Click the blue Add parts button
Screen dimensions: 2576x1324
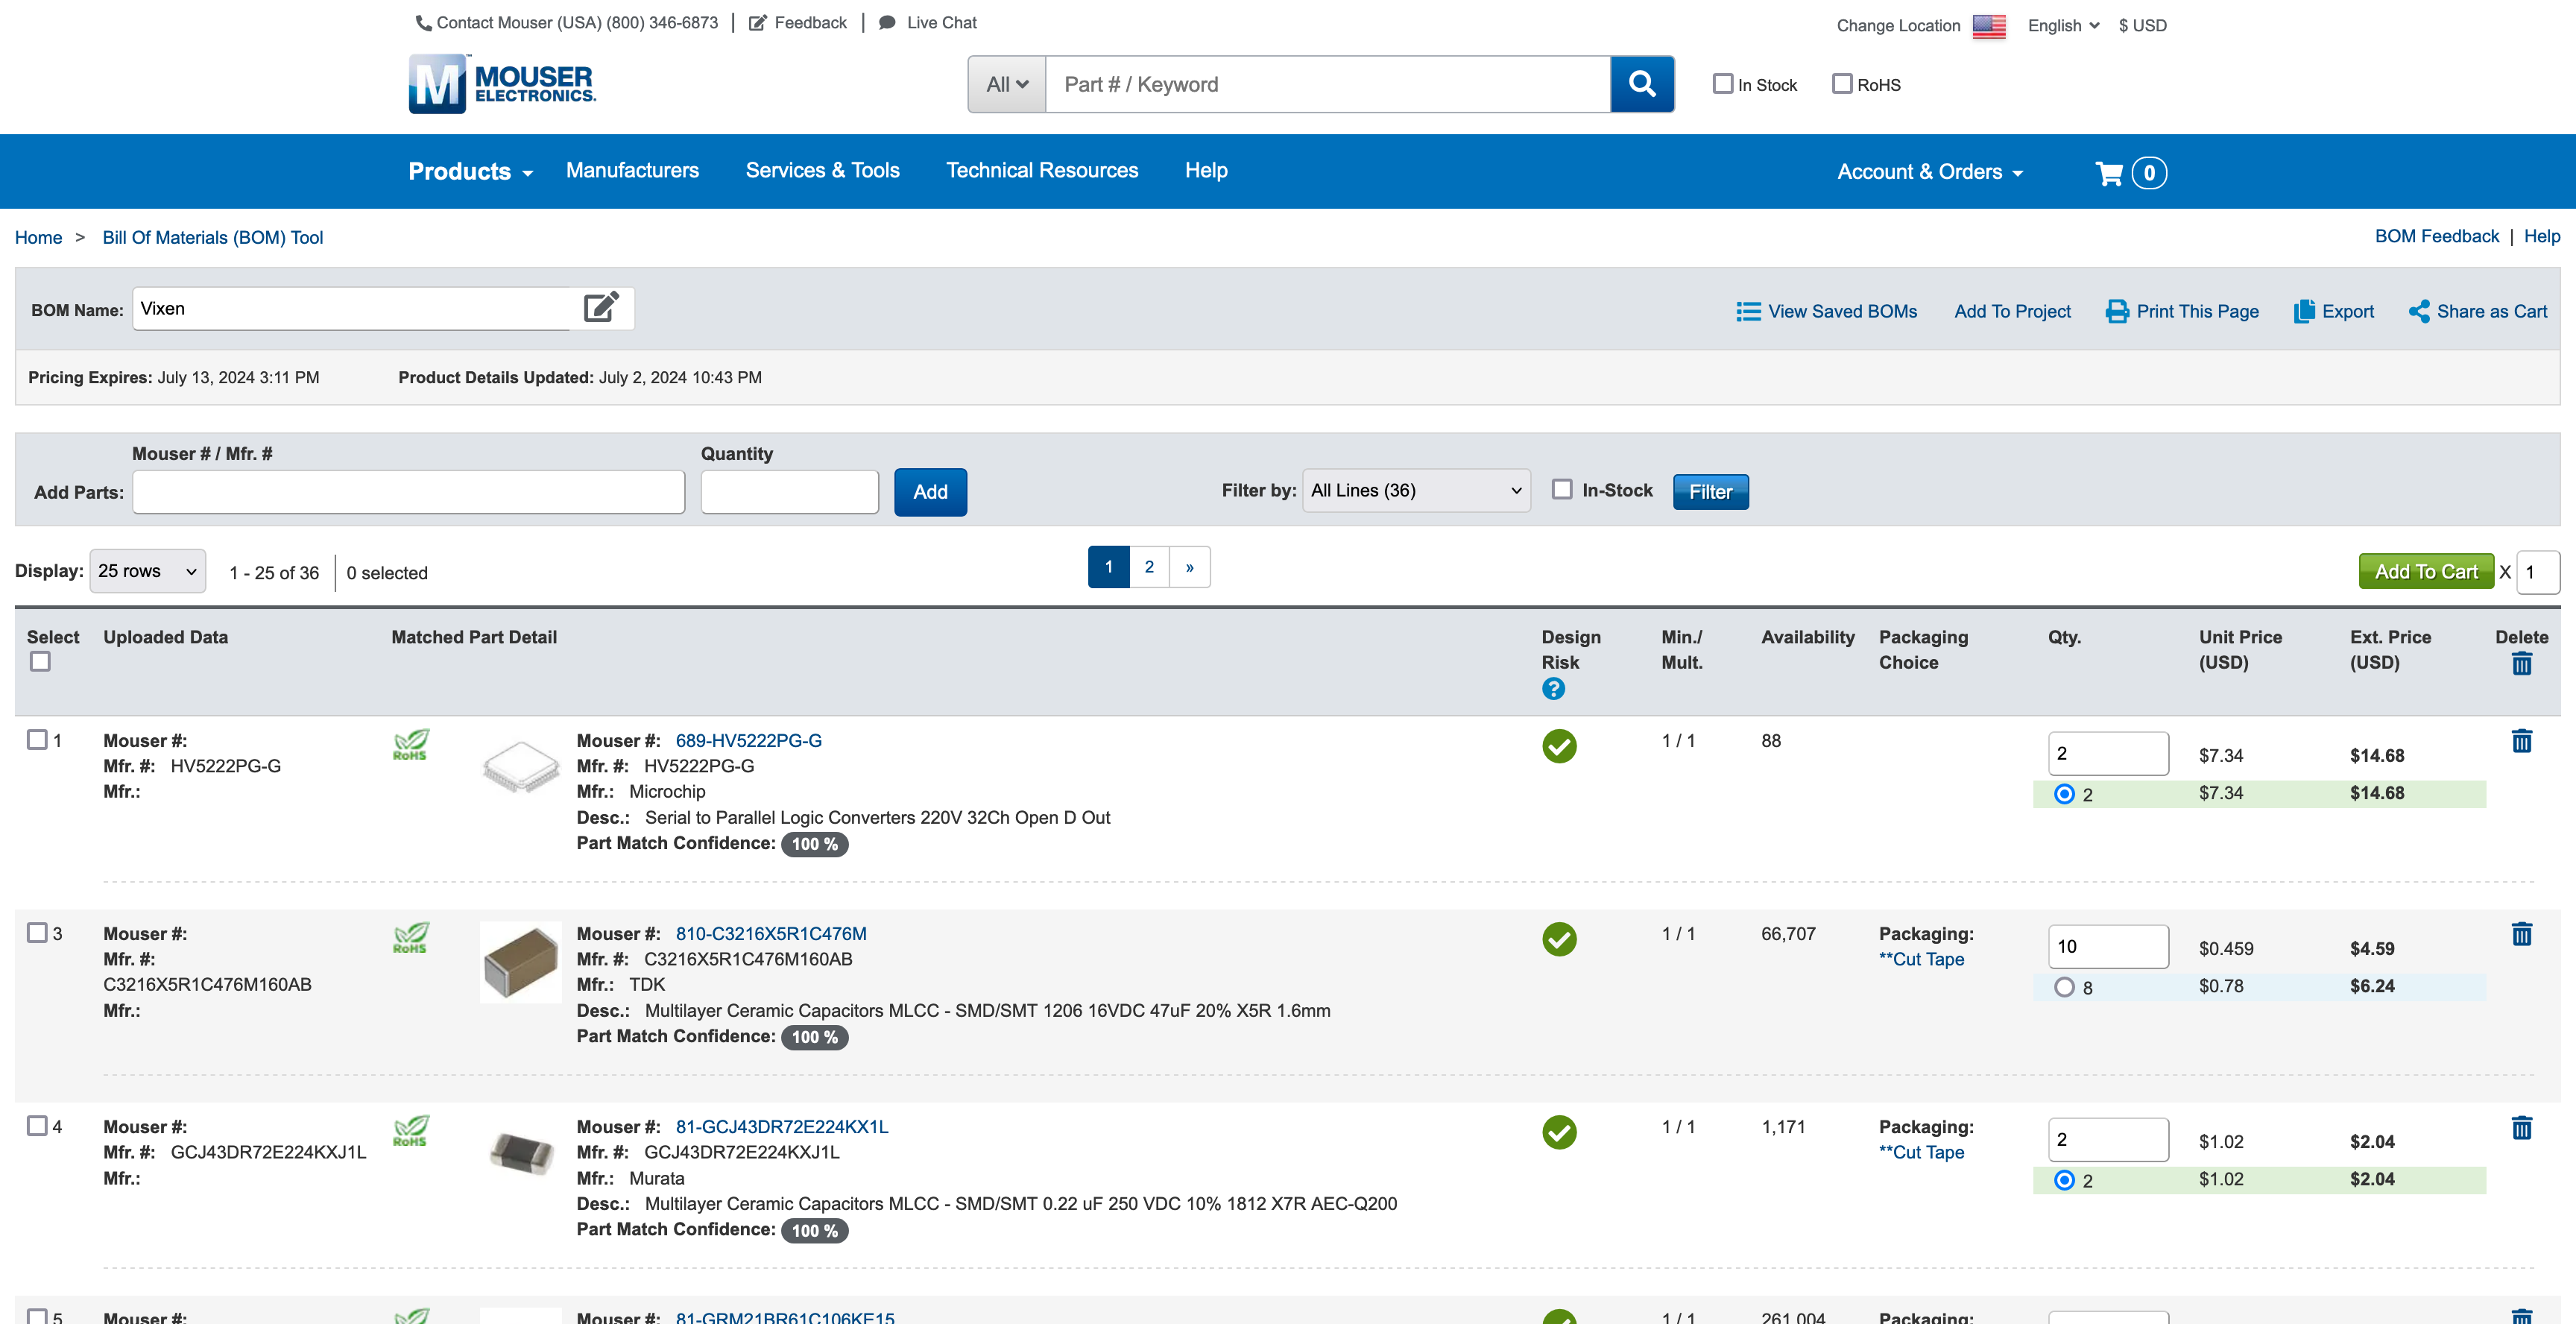click(930, 492)
